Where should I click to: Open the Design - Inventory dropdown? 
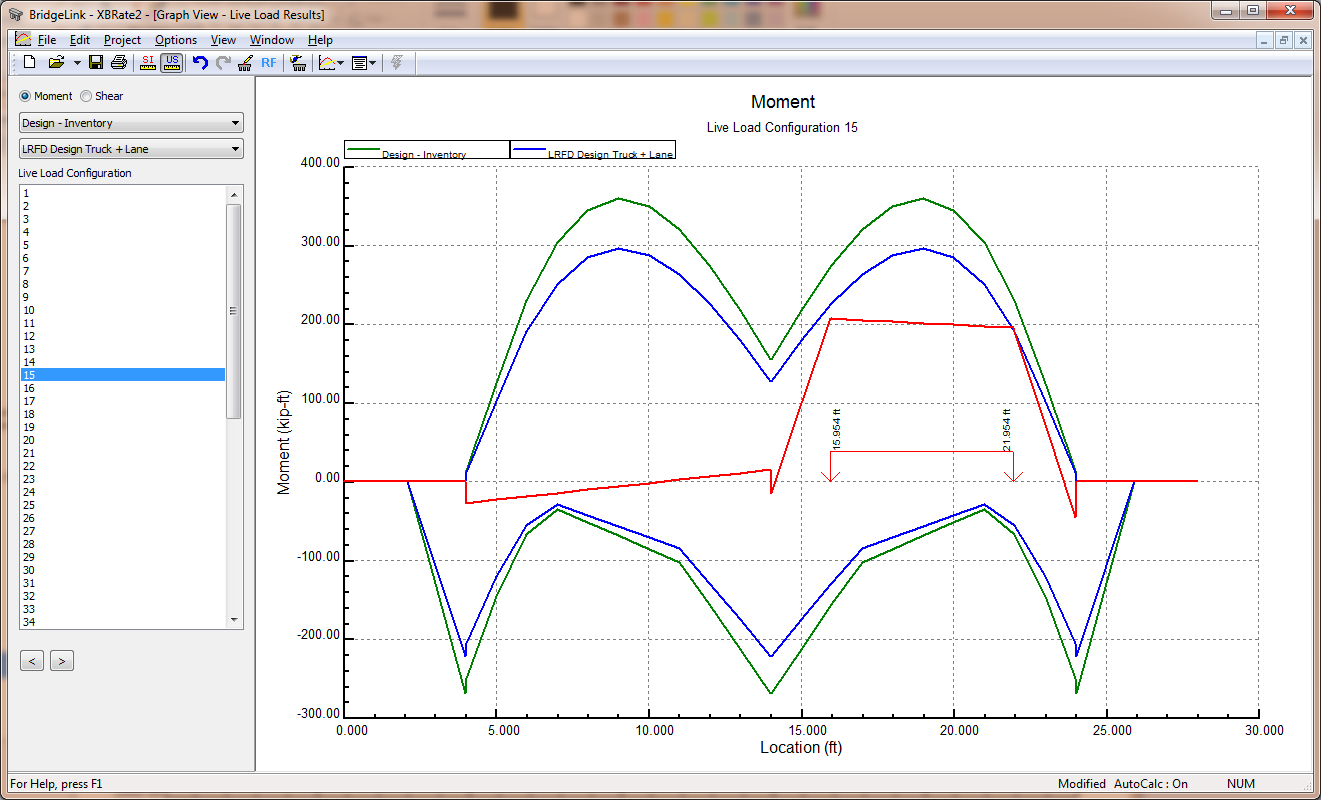(131, 123)
